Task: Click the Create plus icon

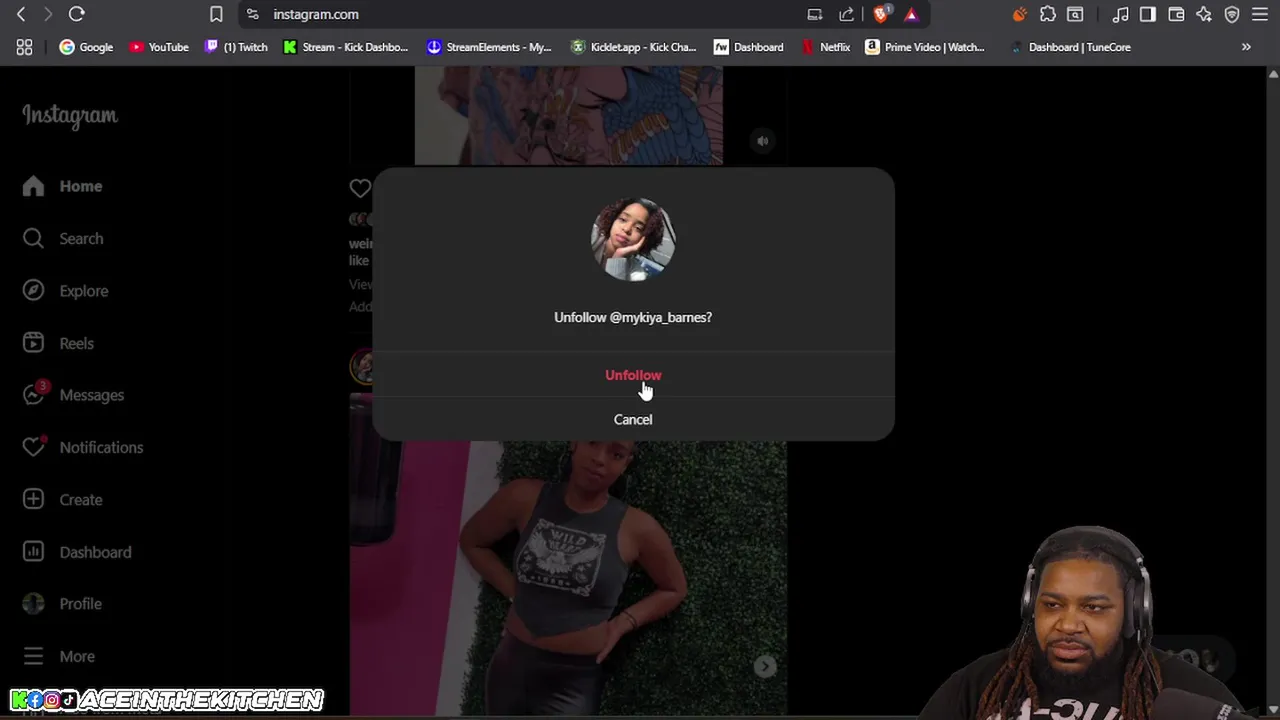Action: click(33, 500)
